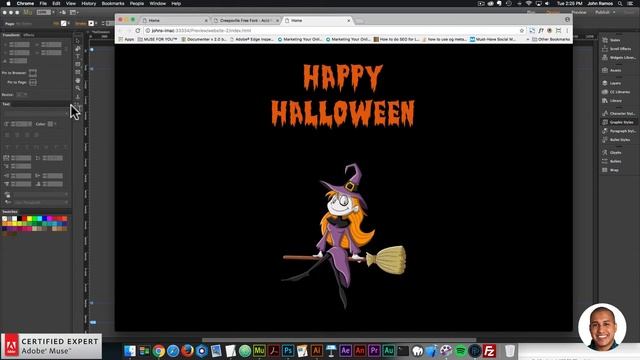
Task: Open FileZilla from the Dock
Action: coord(489,351)
